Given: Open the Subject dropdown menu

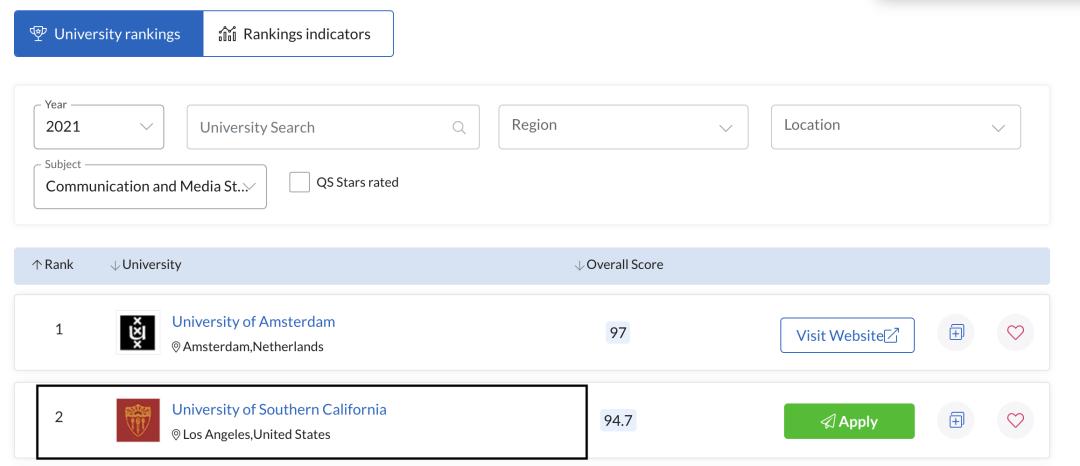Looking at the screenshot, I should [x=150, y=187].
